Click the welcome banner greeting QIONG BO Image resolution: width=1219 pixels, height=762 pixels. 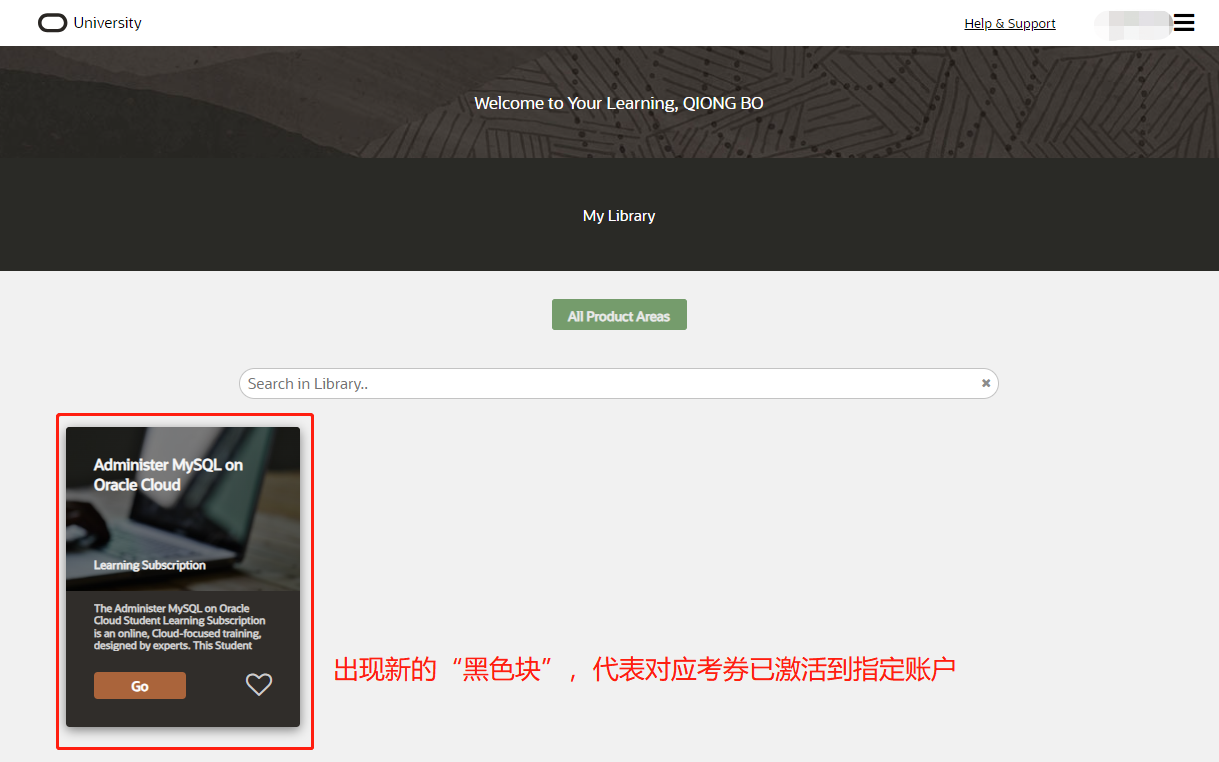coord(618,102)
